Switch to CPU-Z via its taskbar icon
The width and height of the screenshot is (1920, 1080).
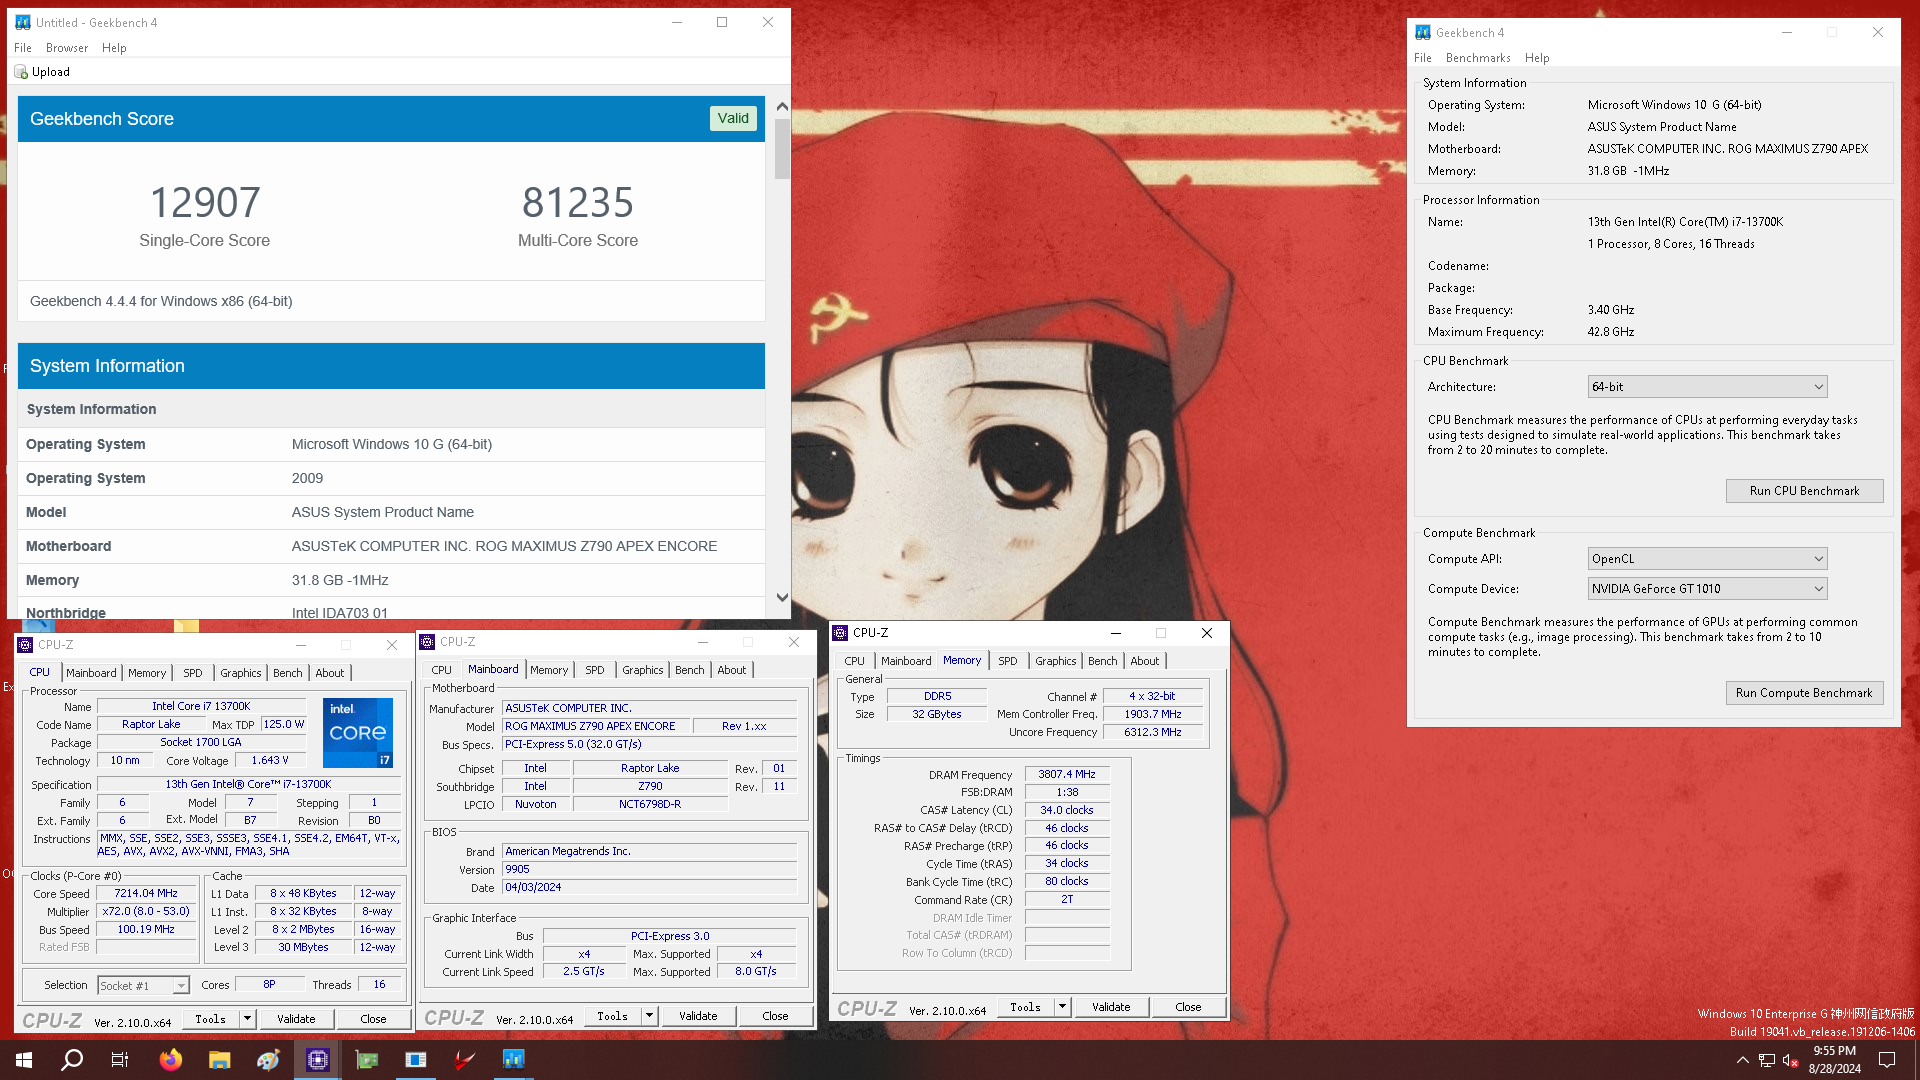[318, 1060]
